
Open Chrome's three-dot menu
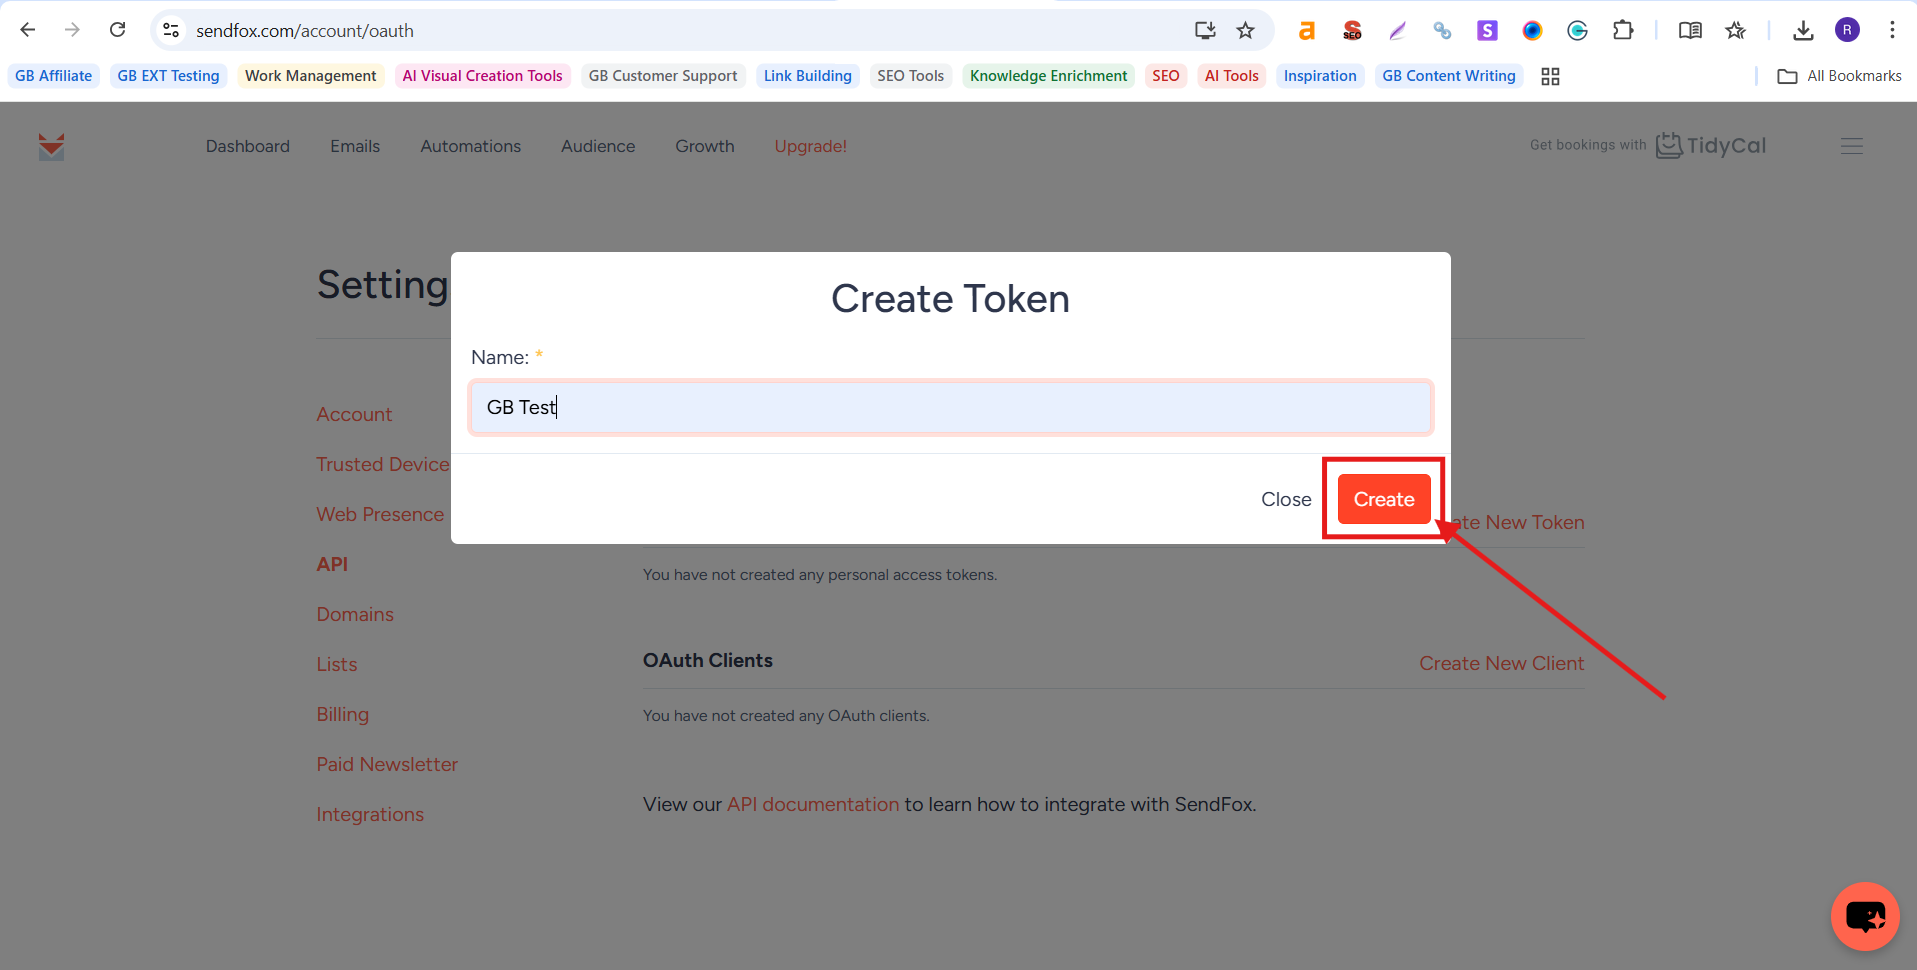pyautogui.click(x=1892, y=30)
